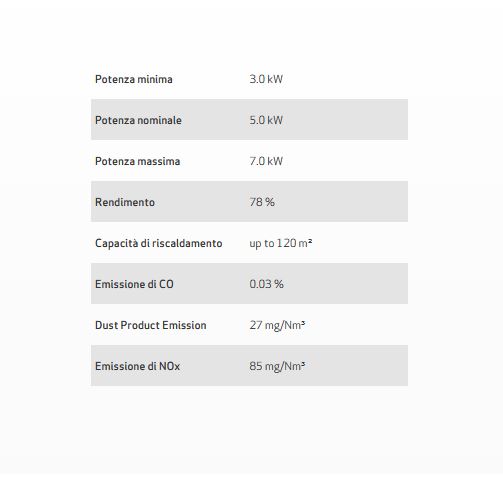This screenshot has width=503, height=482.
Task: Select the 3.0 kW value
Action: click(x=266, y=79)
